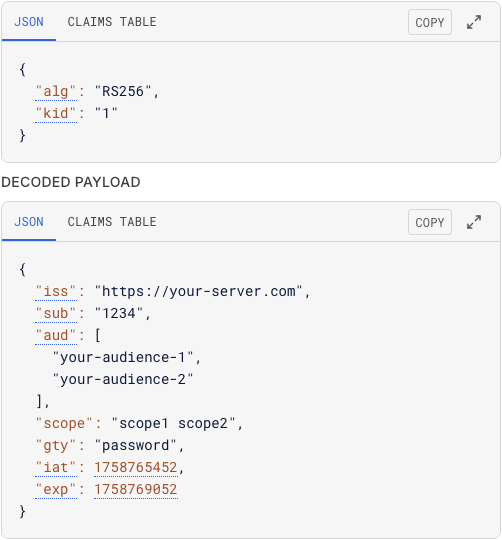Image resolution: width=502 pixels, height=540 pixels.
Task: Copy the decoded payload JSON
Action: [x=430, y=222]
